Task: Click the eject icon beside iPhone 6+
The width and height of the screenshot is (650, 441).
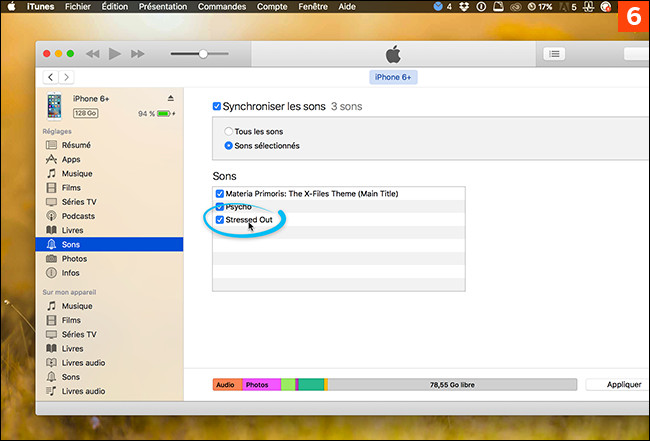Action: click(x=170, y=98)
